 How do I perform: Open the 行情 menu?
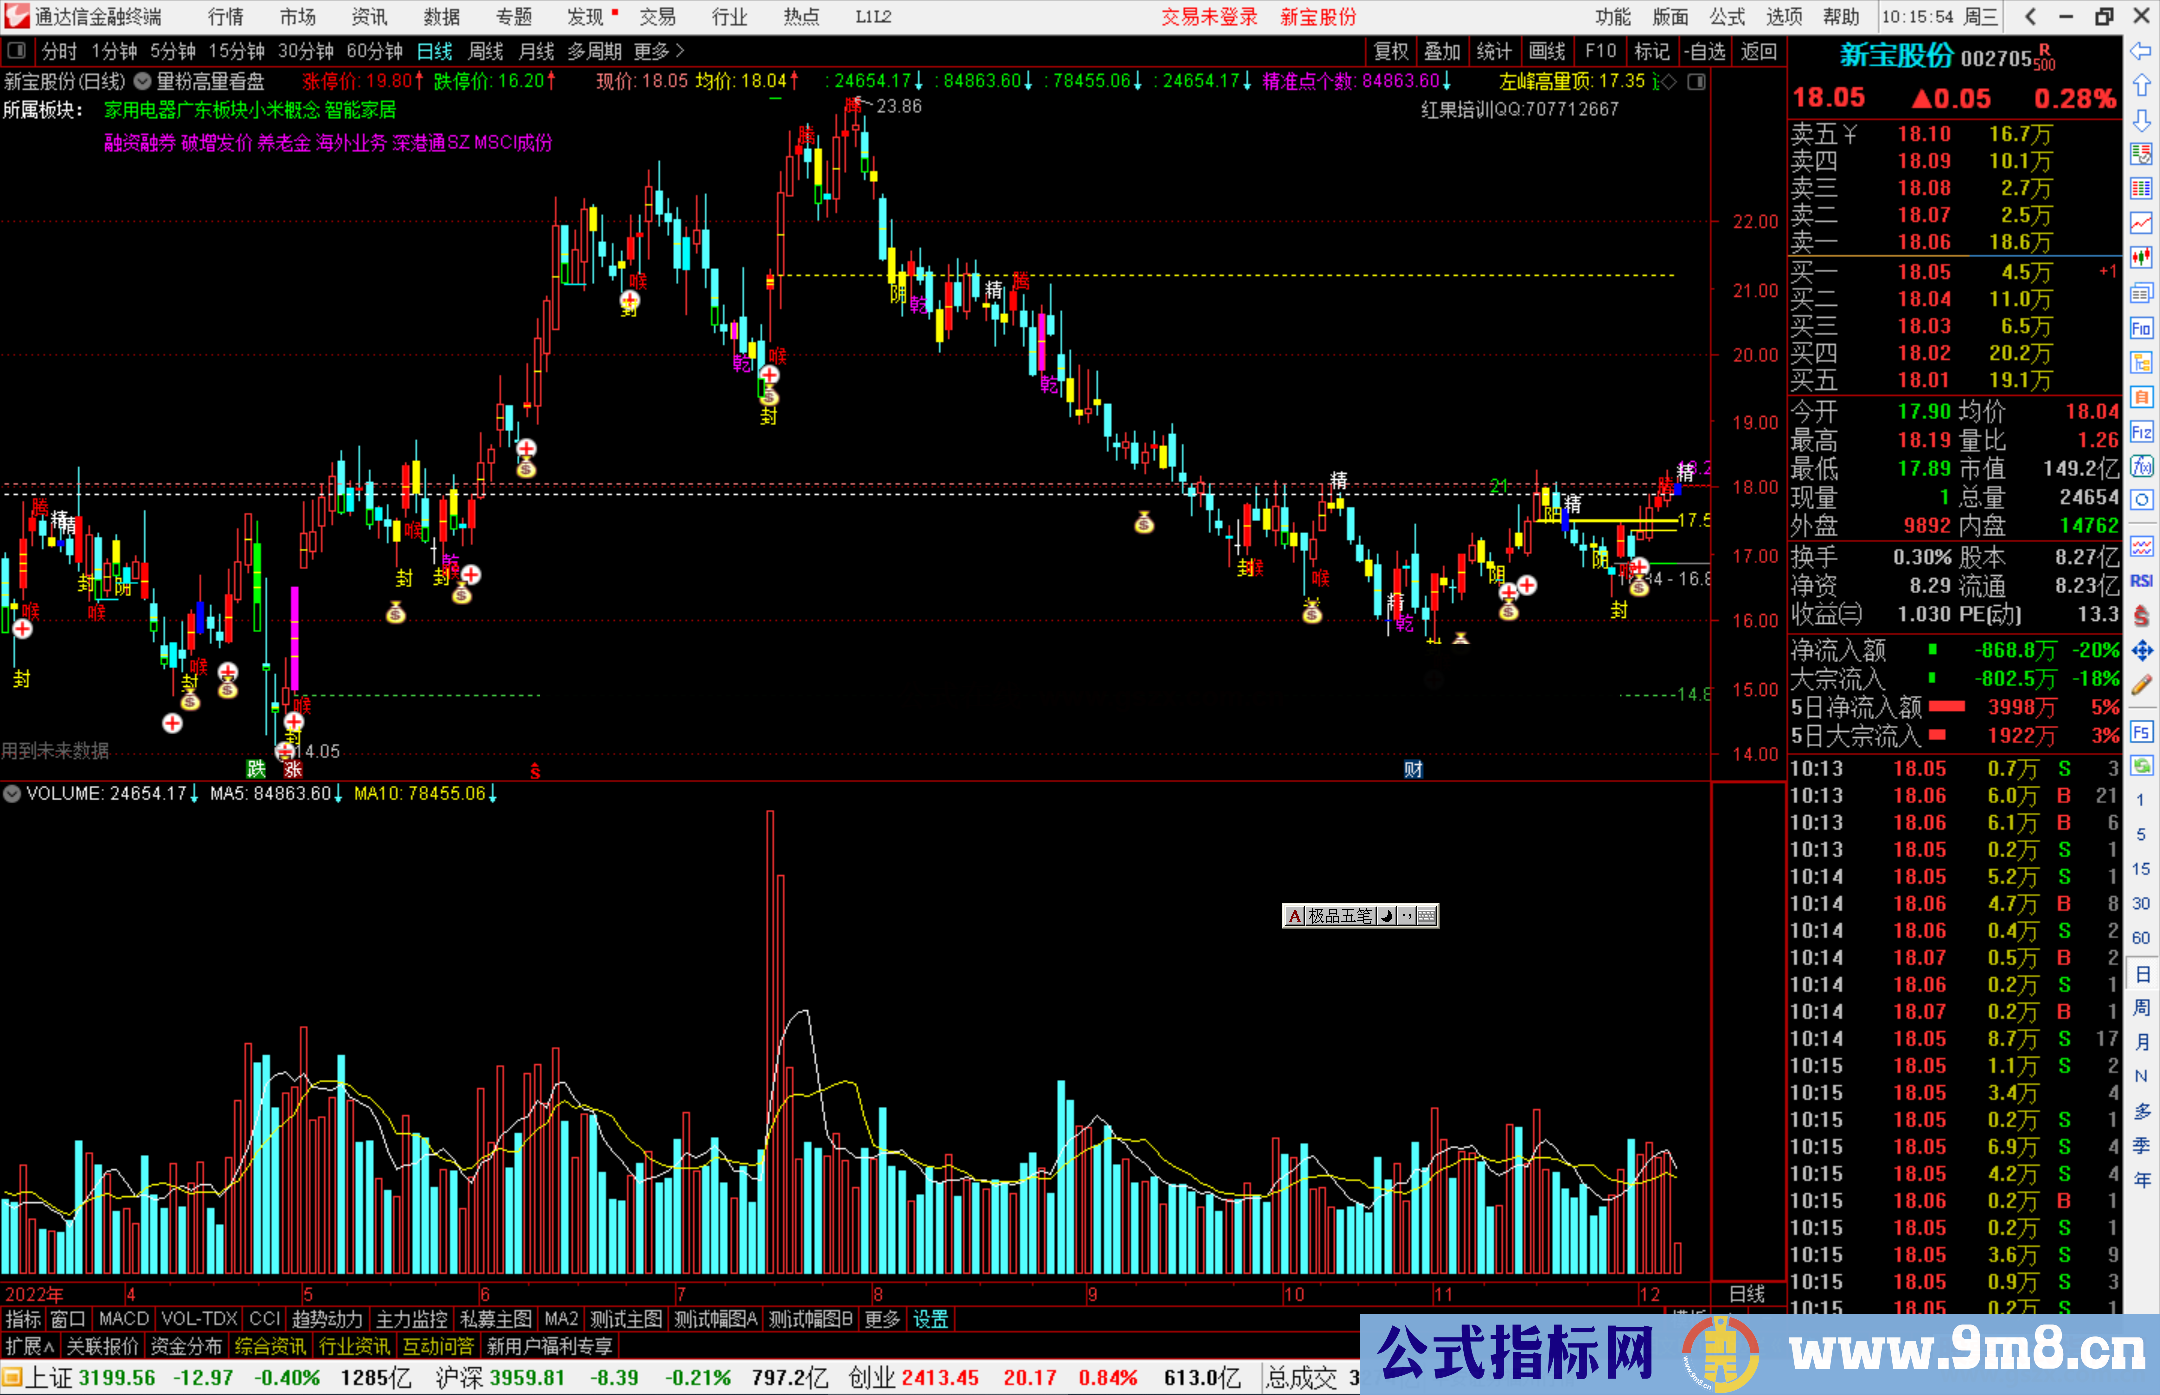coord(225,17)
